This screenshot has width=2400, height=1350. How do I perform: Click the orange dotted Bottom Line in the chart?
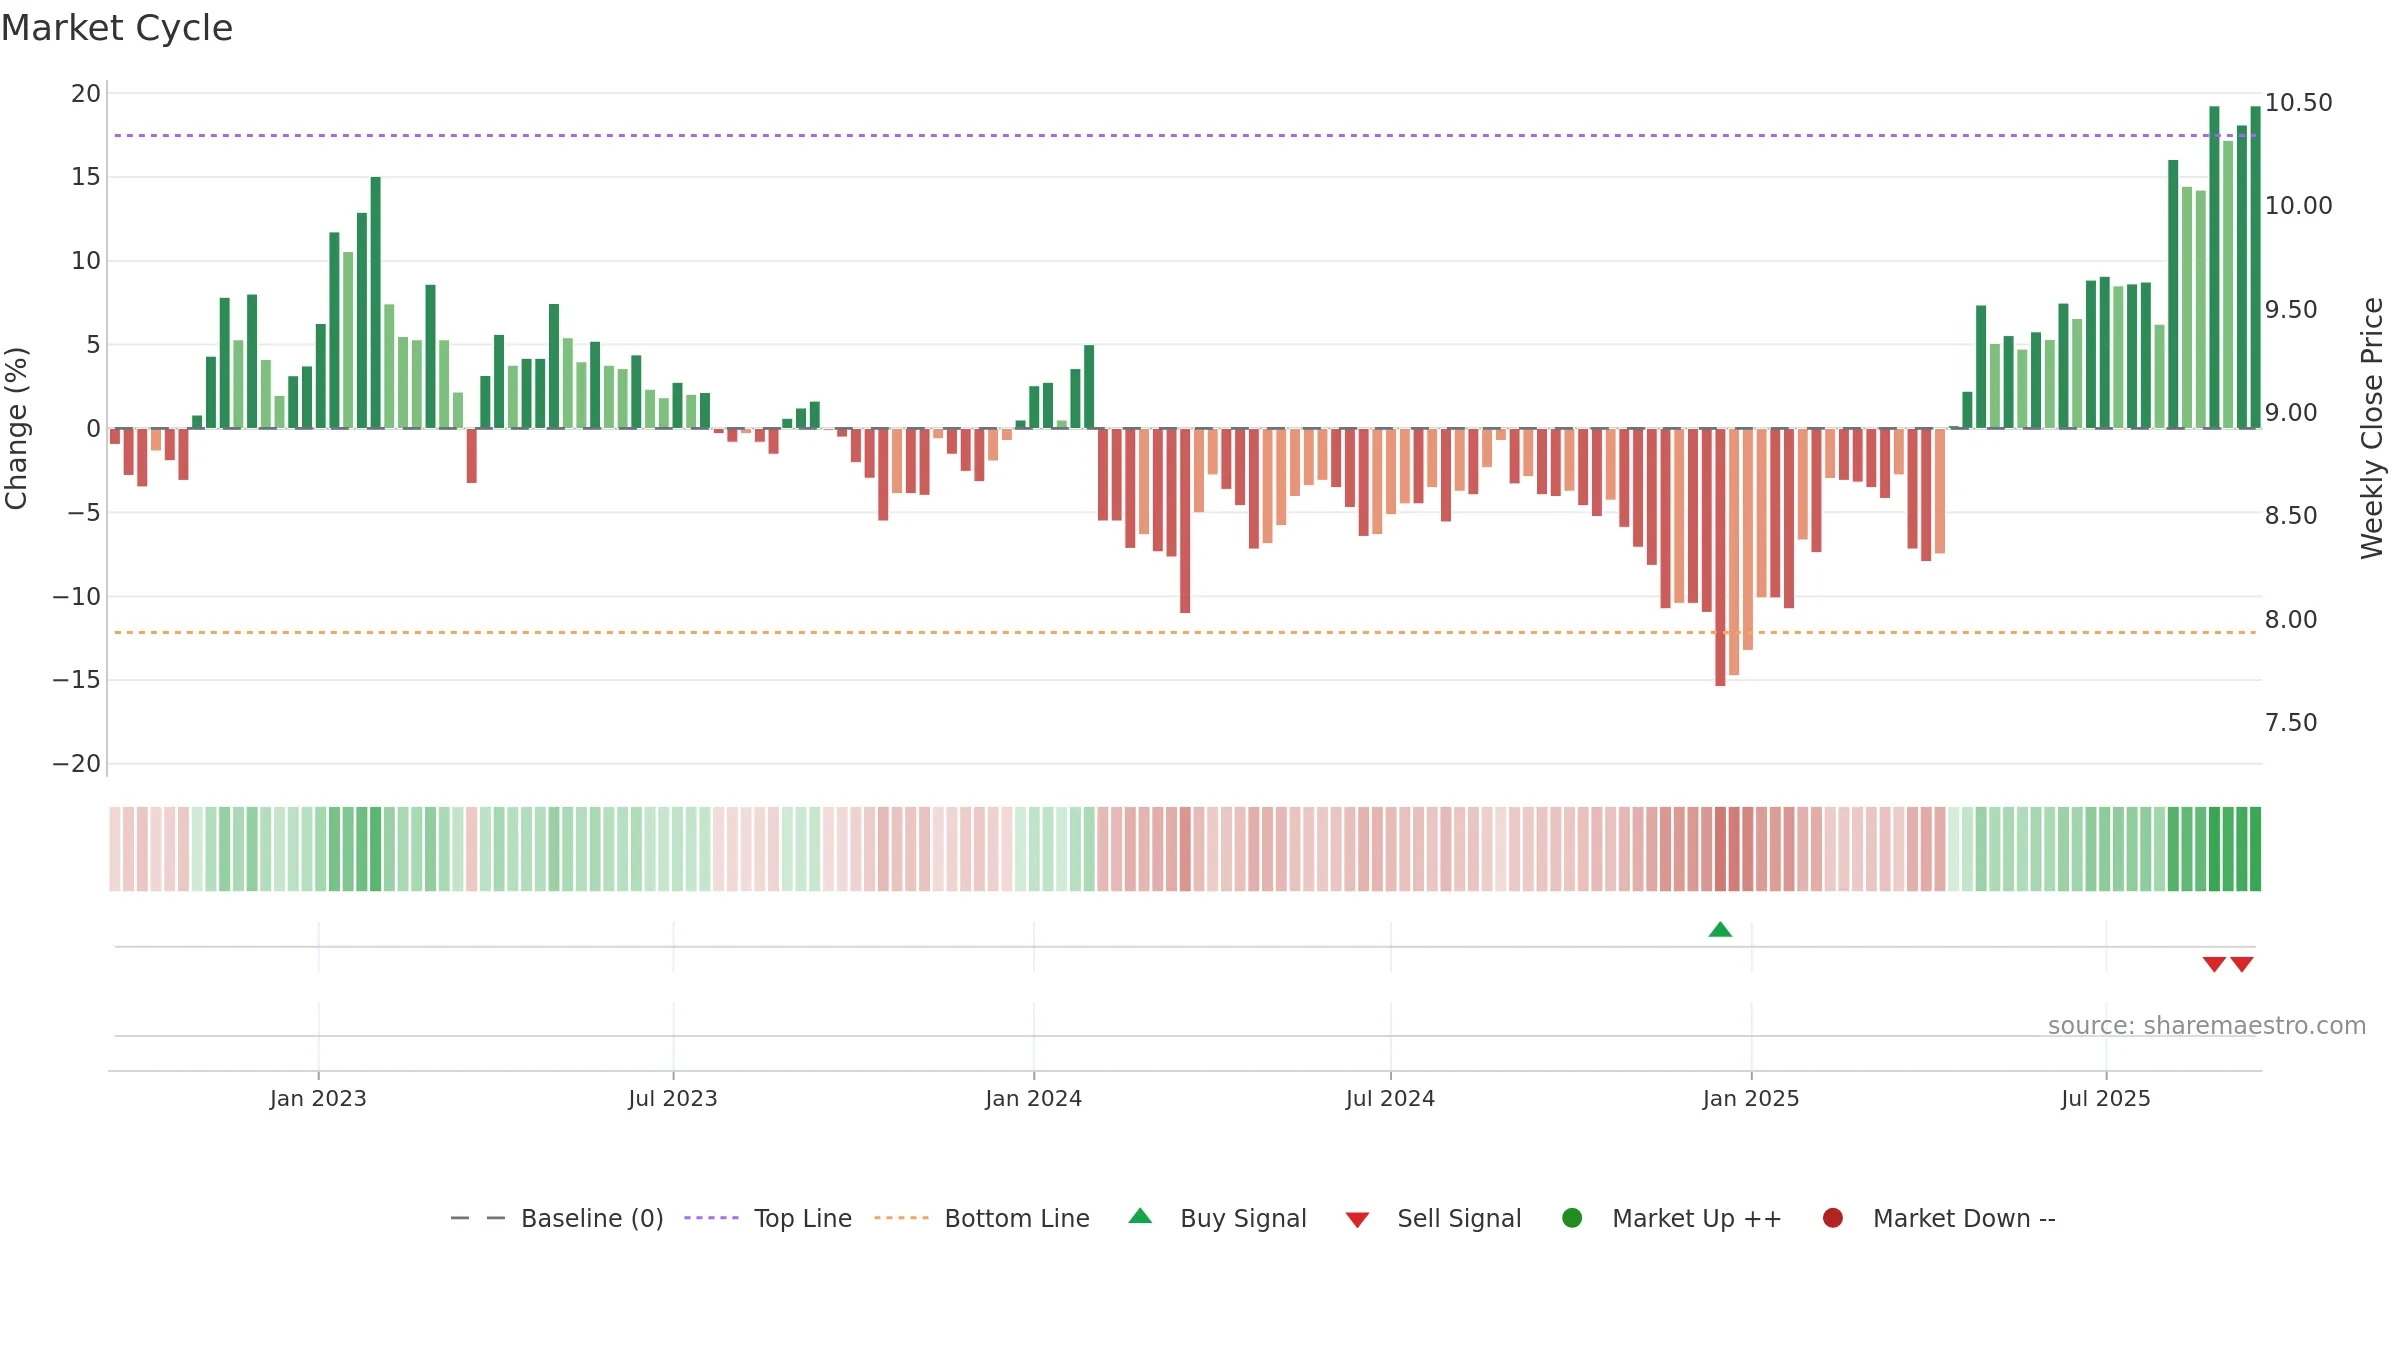click(x=1185, y=632)
